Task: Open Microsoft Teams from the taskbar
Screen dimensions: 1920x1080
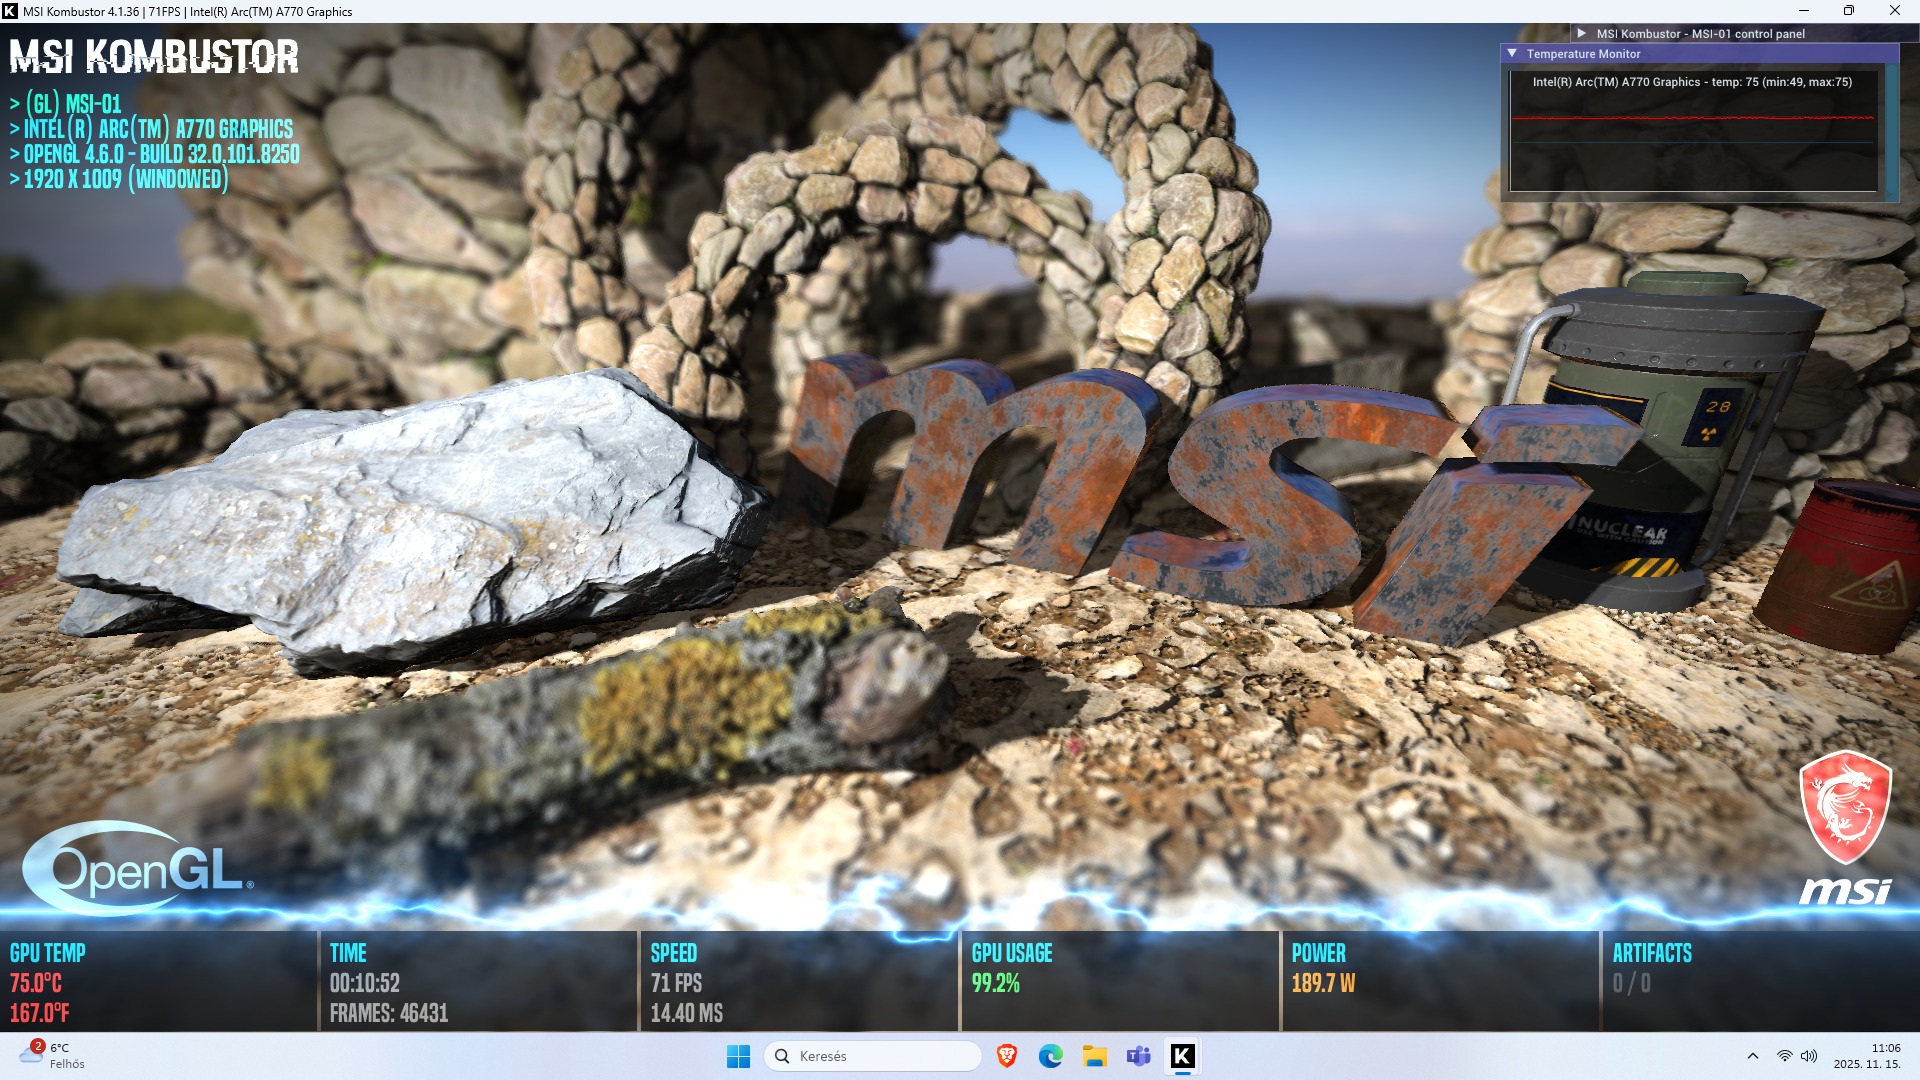Action: (1138, 1056)
